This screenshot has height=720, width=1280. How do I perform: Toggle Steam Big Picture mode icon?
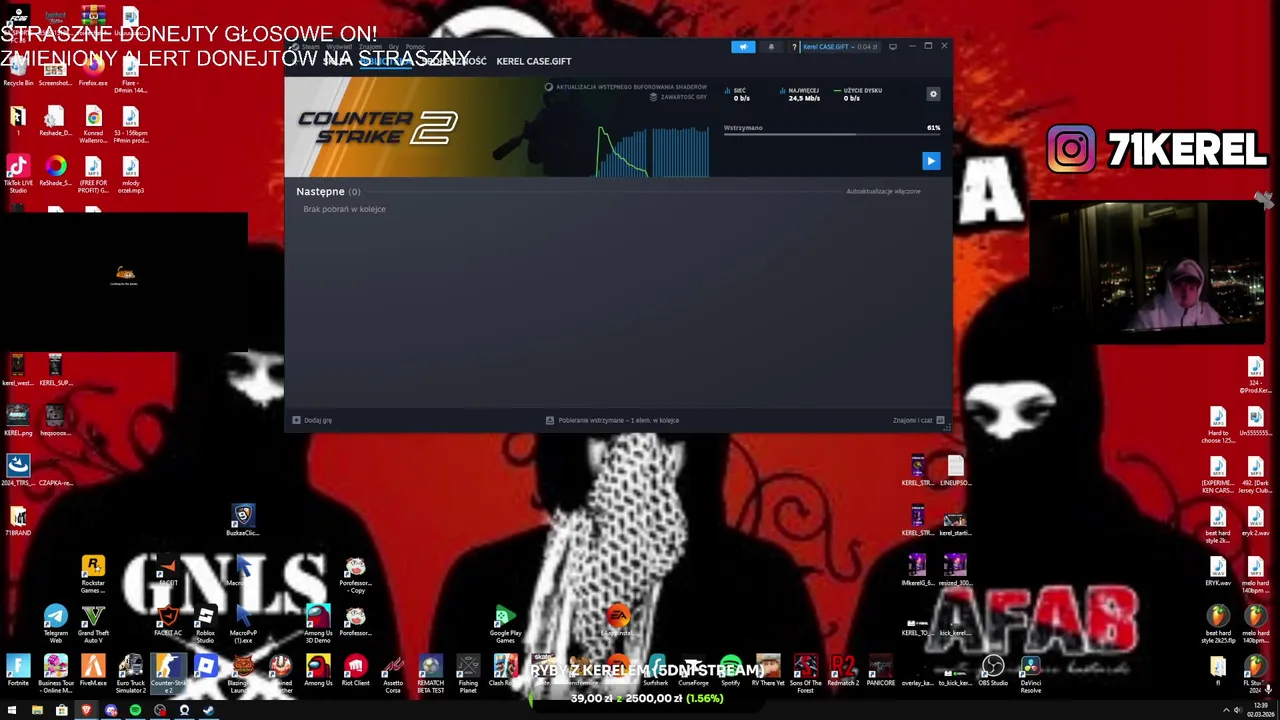click(893, 47)
